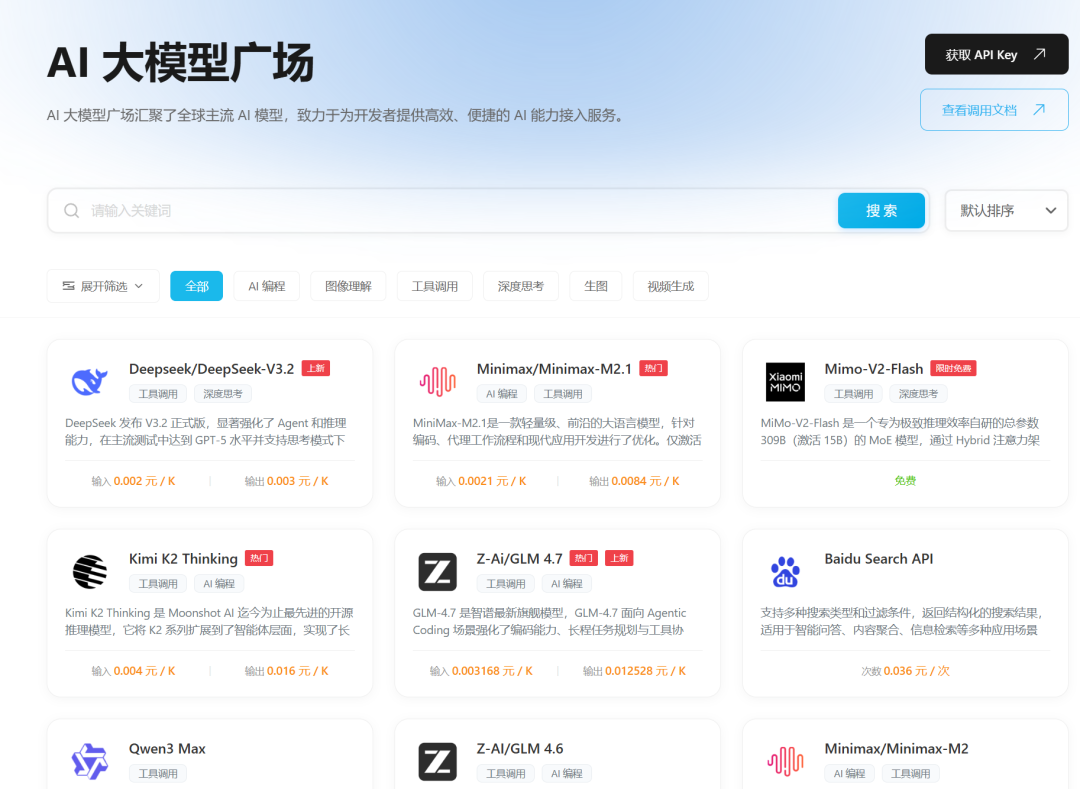Click the 获取 API Key button
This screenshot has height=789, width=1080.
point(996,54)
